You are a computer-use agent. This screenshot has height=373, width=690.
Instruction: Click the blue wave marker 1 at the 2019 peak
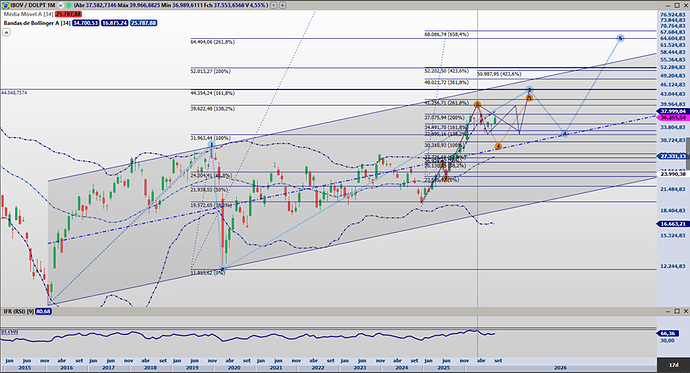tap(212, 144)
